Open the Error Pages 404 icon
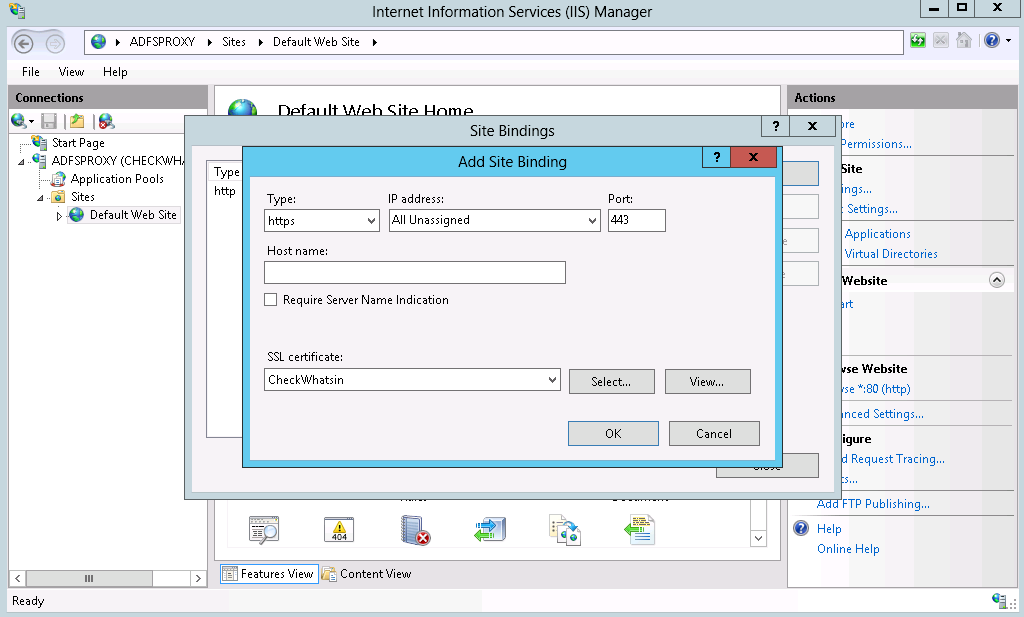This screenshot has width=1024, height=617. pos(339,530)
